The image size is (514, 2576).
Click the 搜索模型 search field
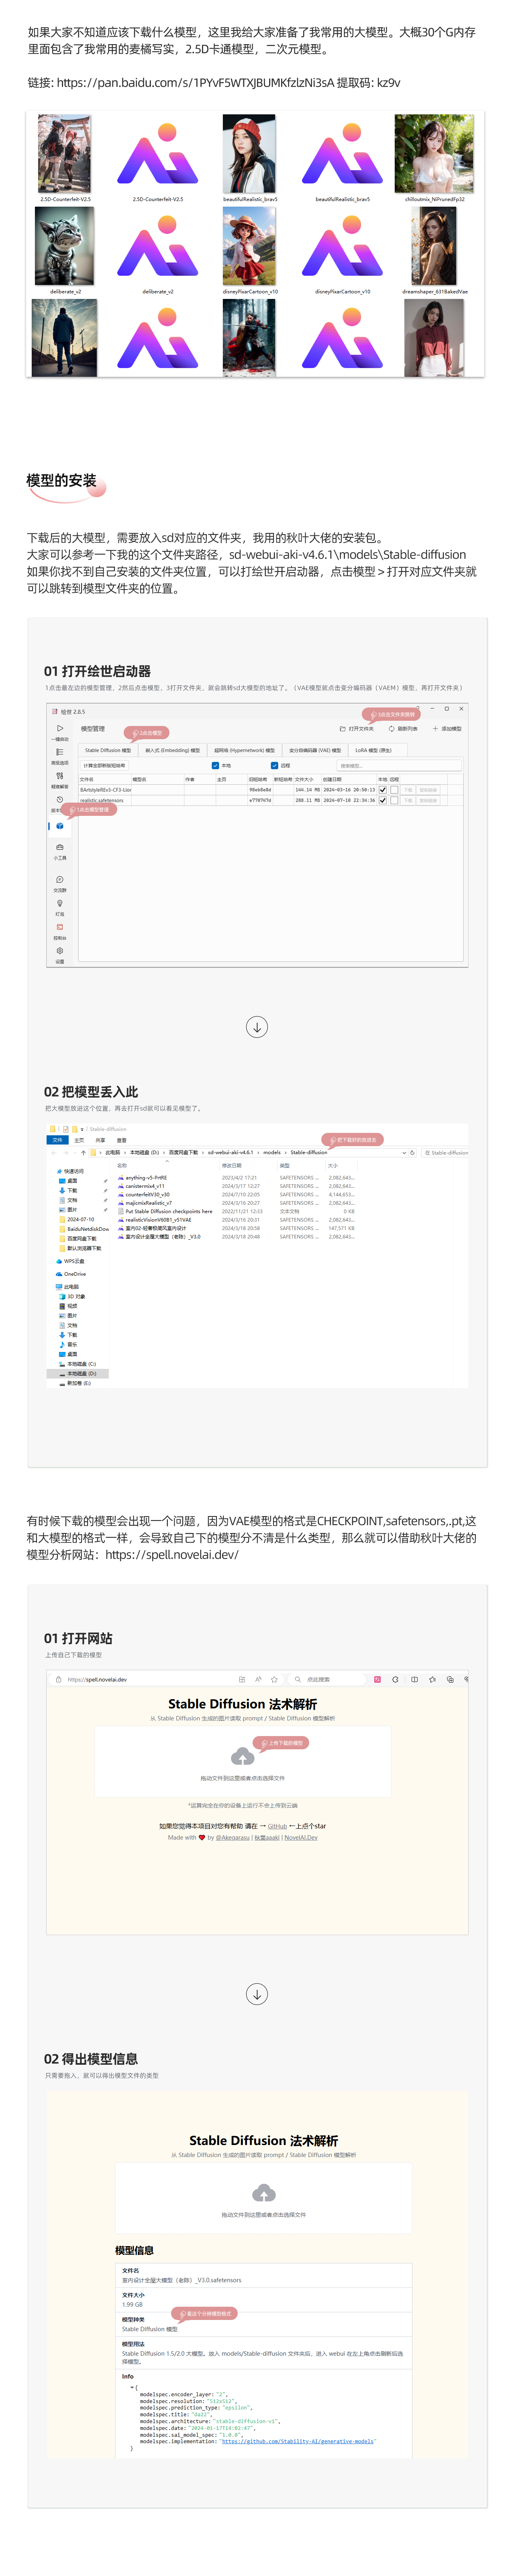tap(399, 766)
